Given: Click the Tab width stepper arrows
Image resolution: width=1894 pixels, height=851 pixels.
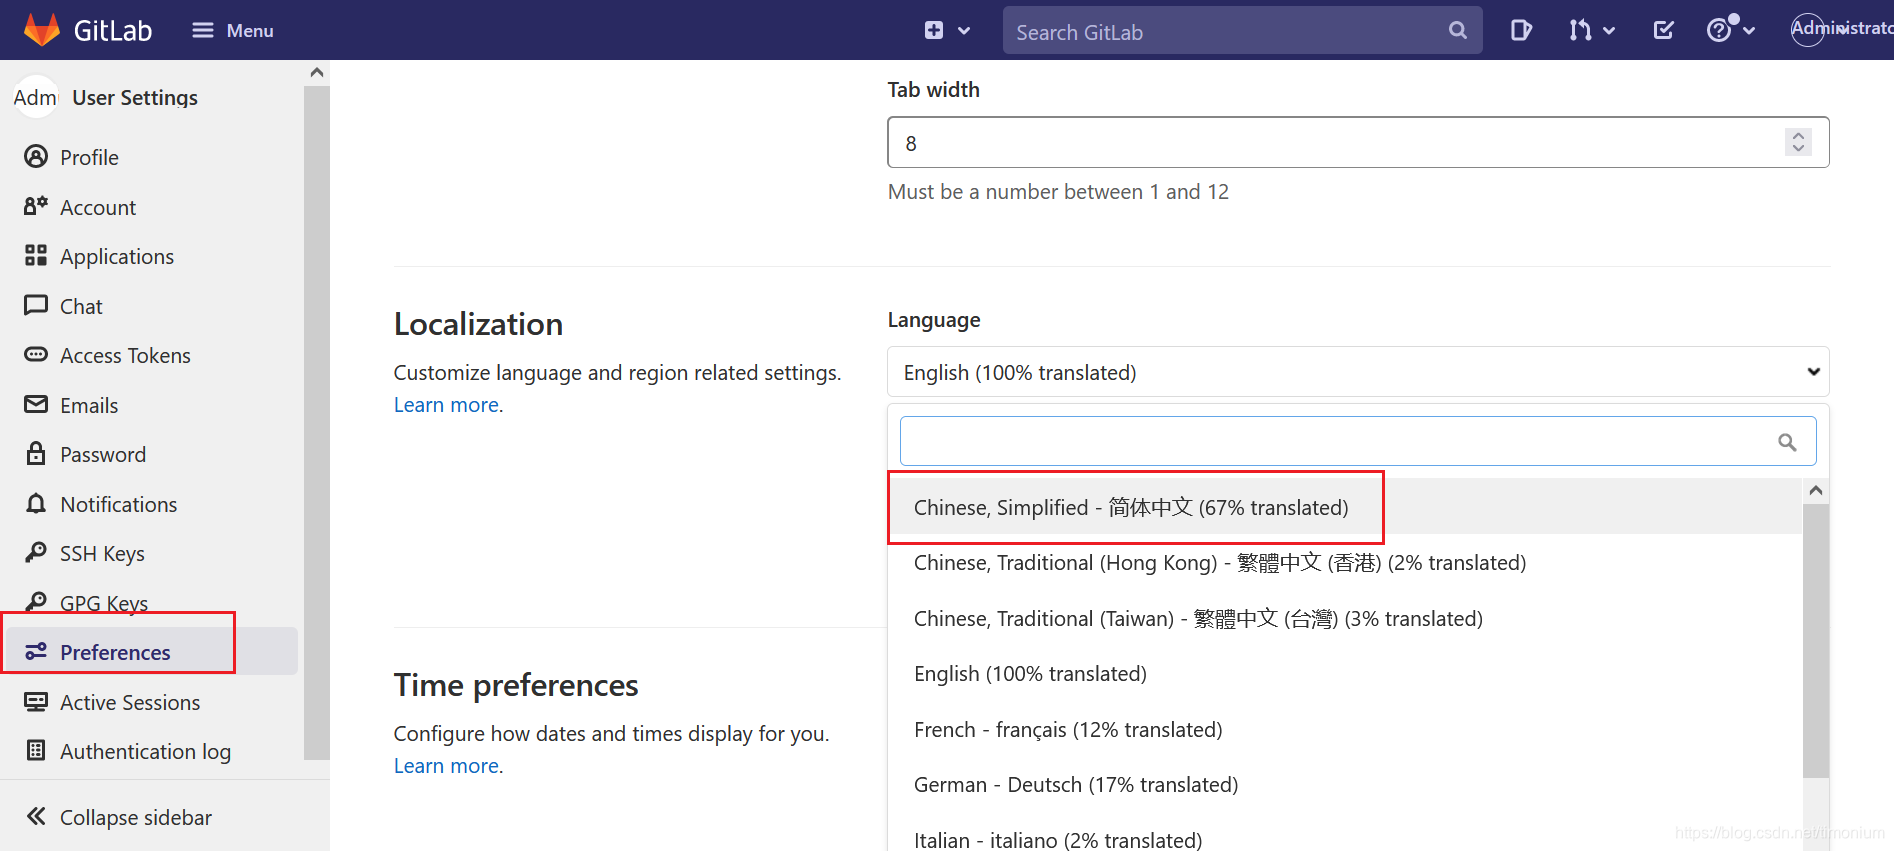Looking at the screenshot, I should click(x=1798, y=142).
